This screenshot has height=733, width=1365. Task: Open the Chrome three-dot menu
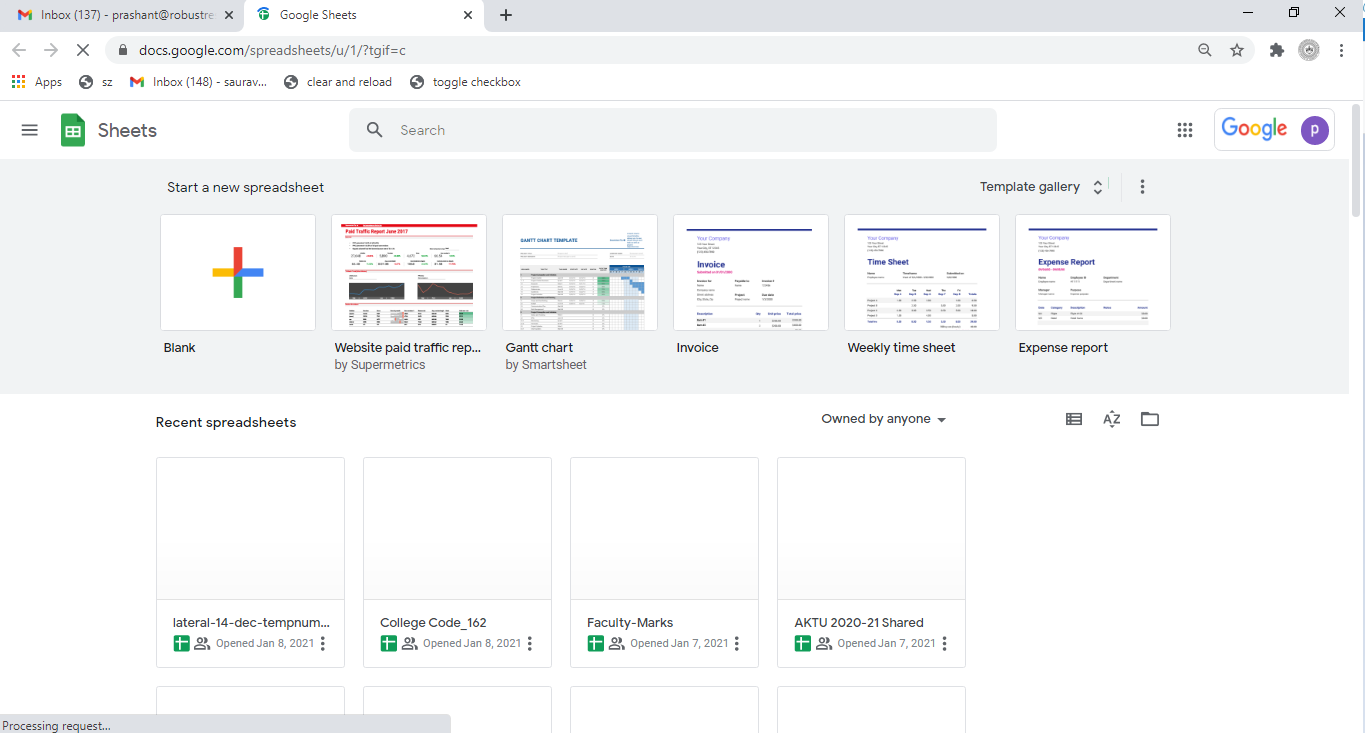tap(1341, 50)
